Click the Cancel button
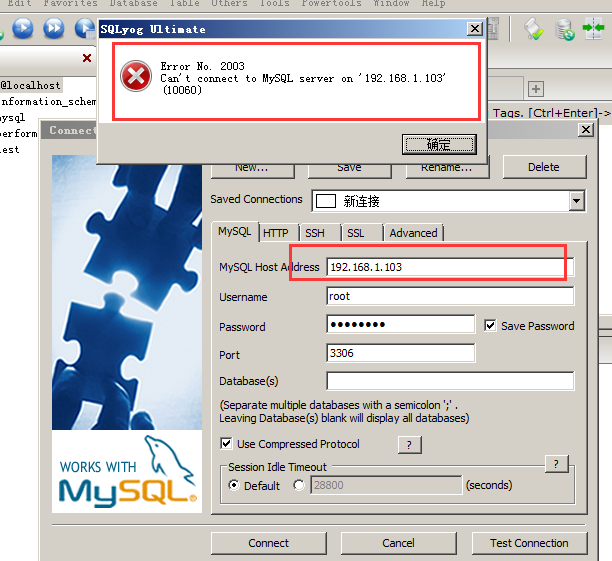Image resolution: width=612 pixels, height=561 pixels. [399, 543]
